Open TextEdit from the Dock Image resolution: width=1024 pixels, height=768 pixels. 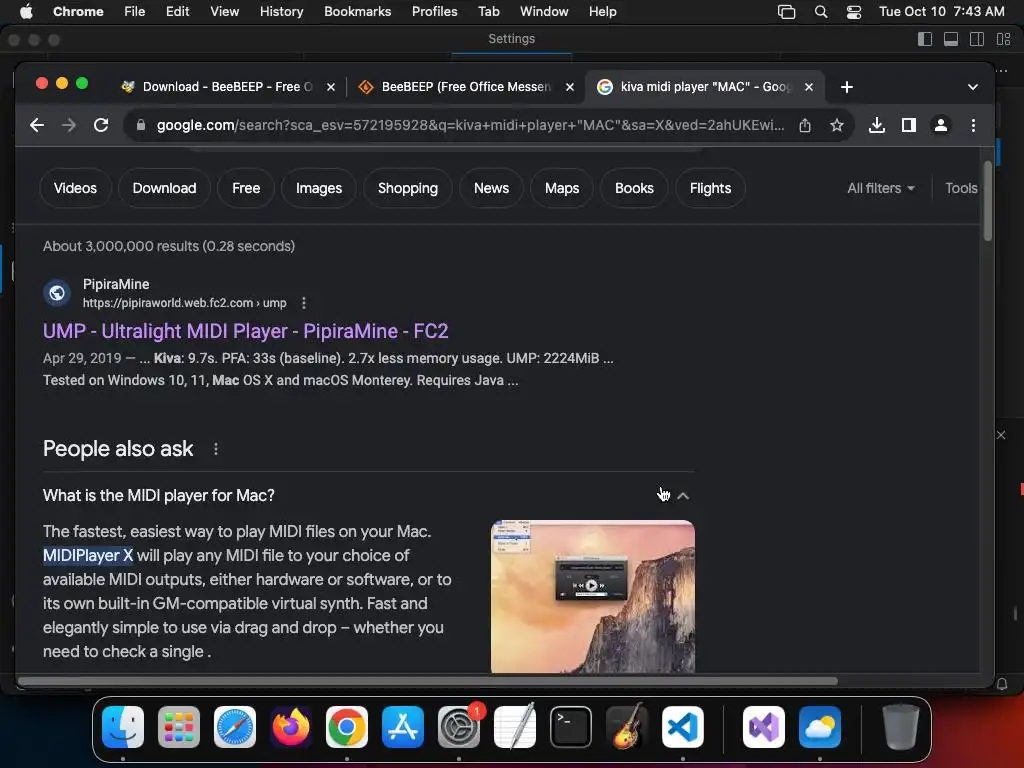(x=515, y=727)
